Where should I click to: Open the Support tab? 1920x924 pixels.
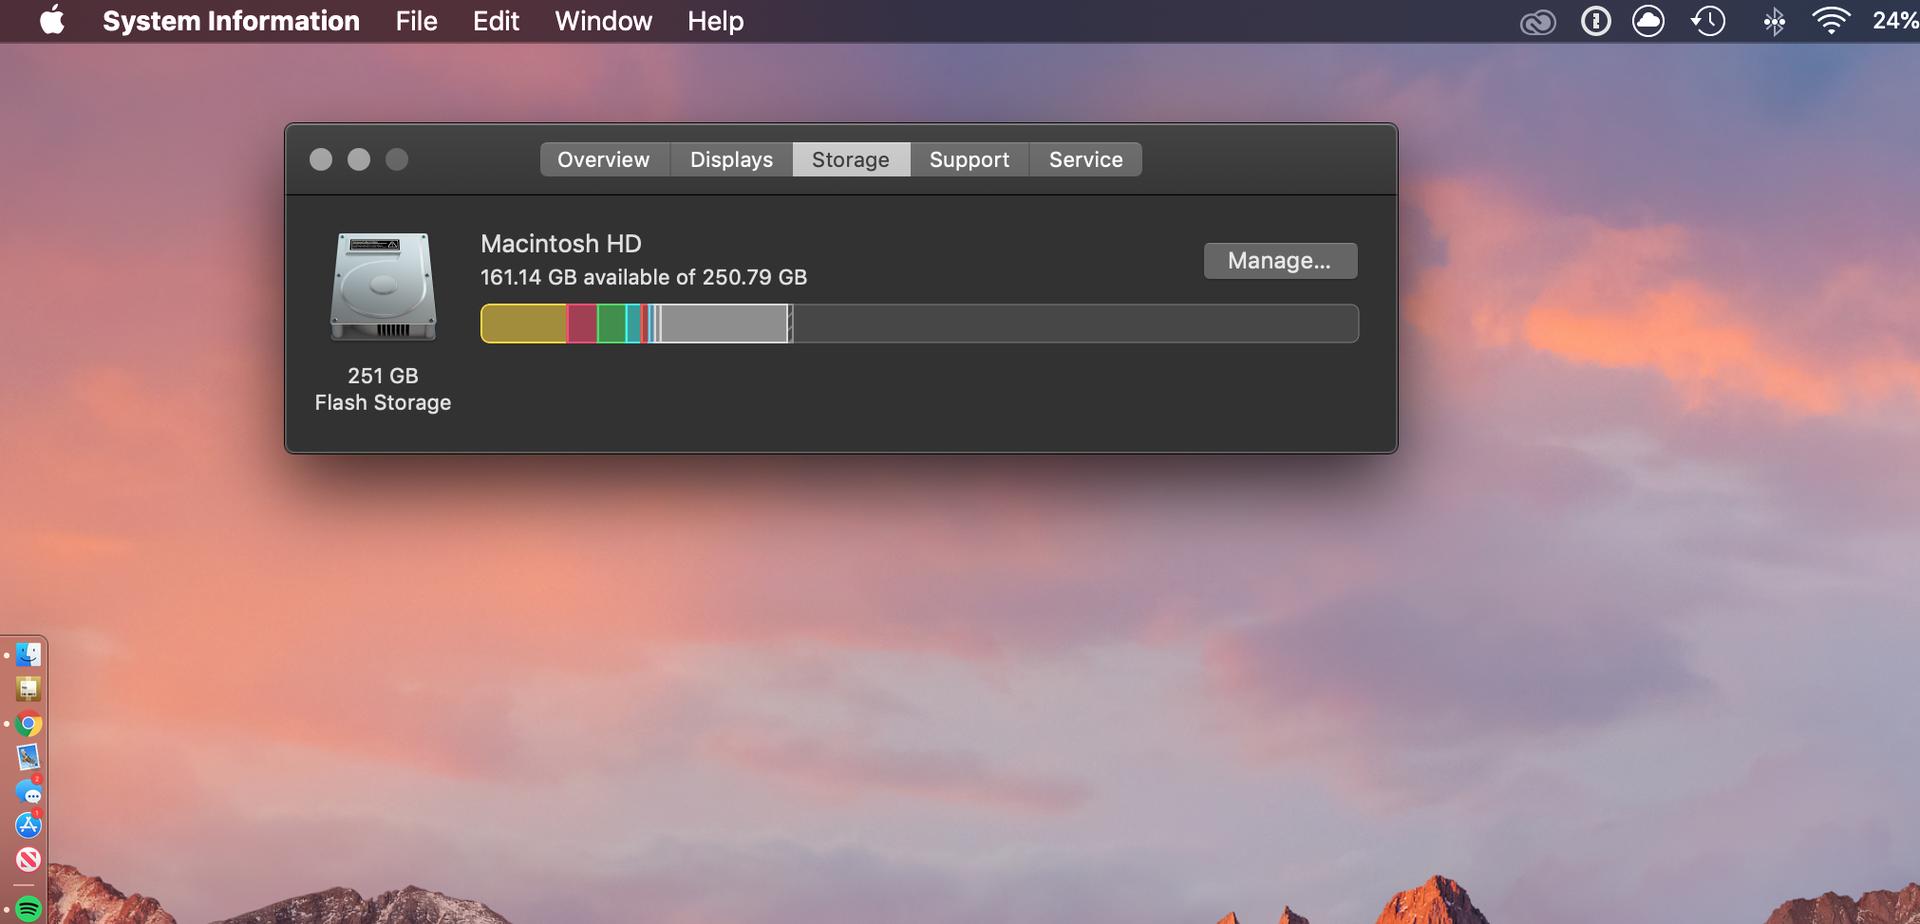click(x=969, y=159)
